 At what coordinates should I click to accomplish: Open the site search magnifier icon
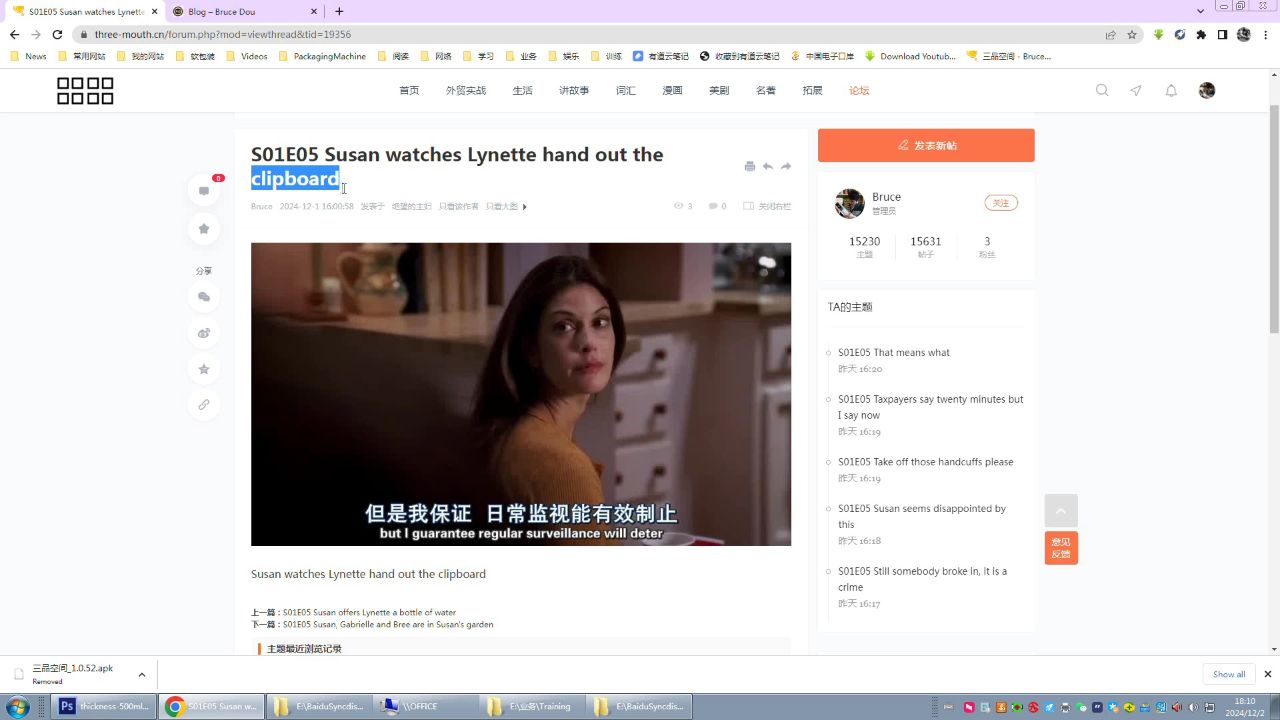tap(1102, 90)
